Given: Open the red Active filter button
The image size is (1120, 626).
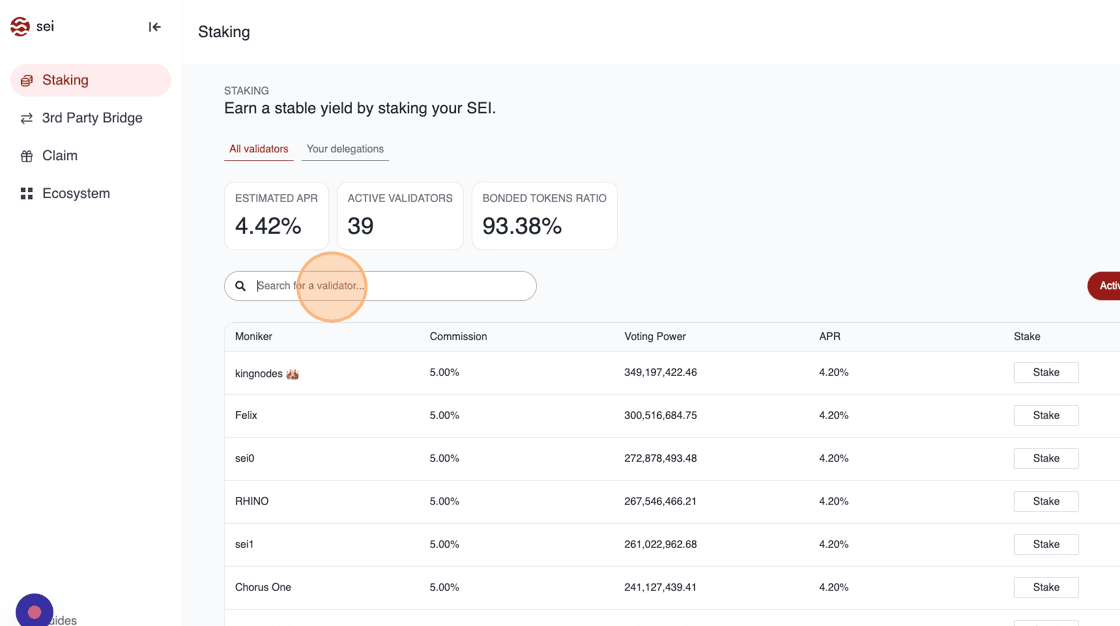Looking at the screenshot, I should 1105,286.
